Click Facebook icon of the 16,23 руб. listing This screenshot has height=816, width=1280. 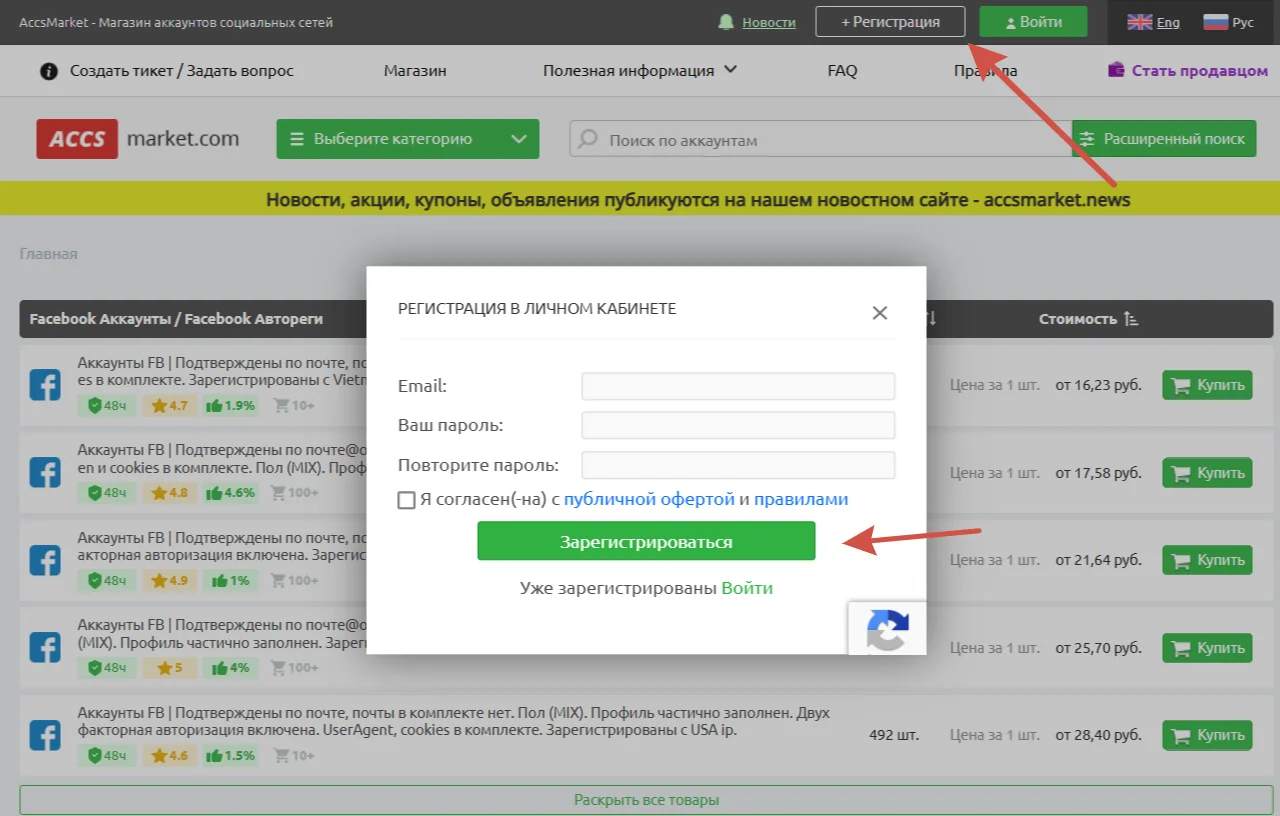[45, 385]
